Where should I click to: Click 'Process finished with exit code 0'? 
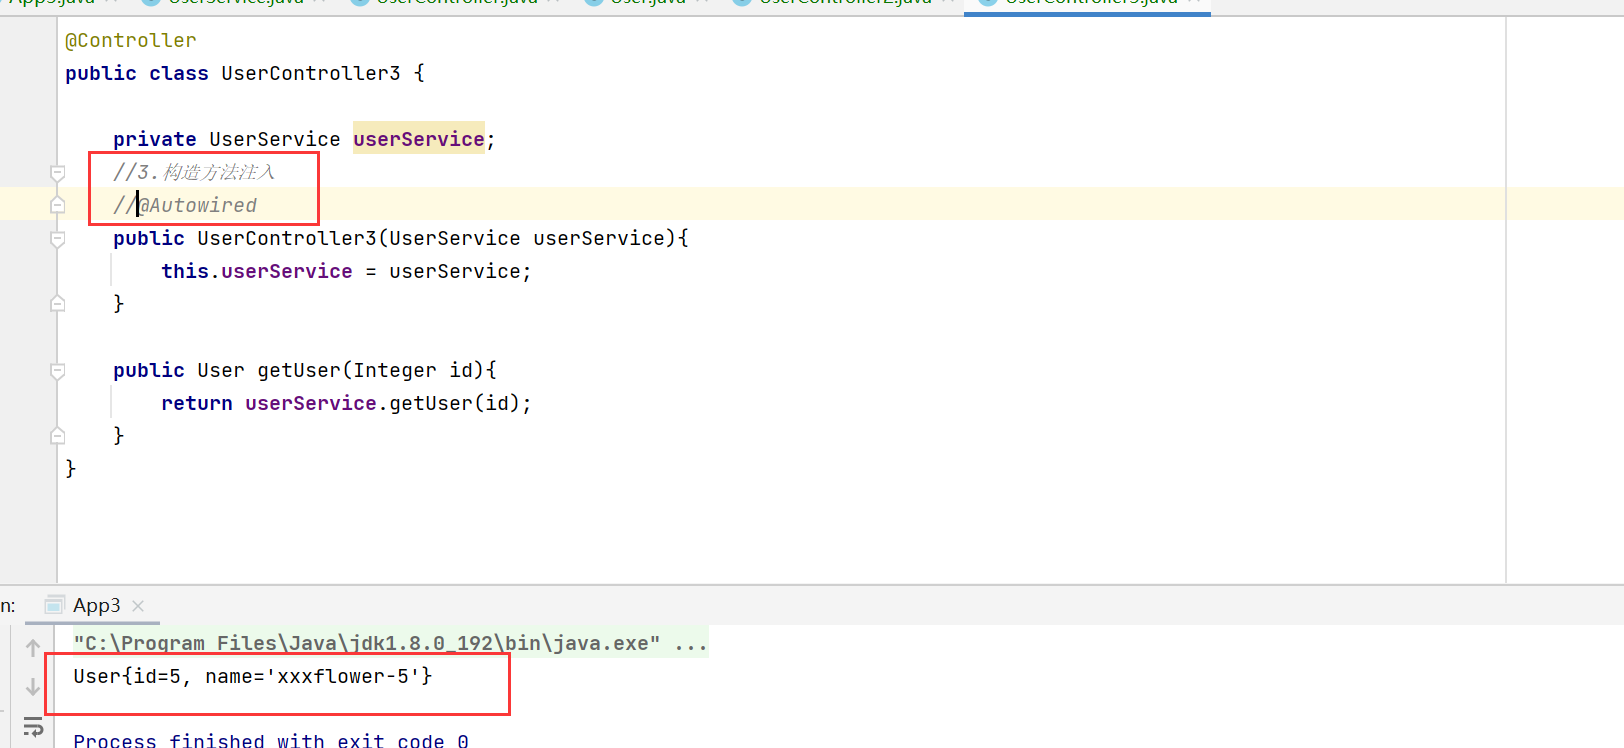pyautogui.click(x=271, y=740)
